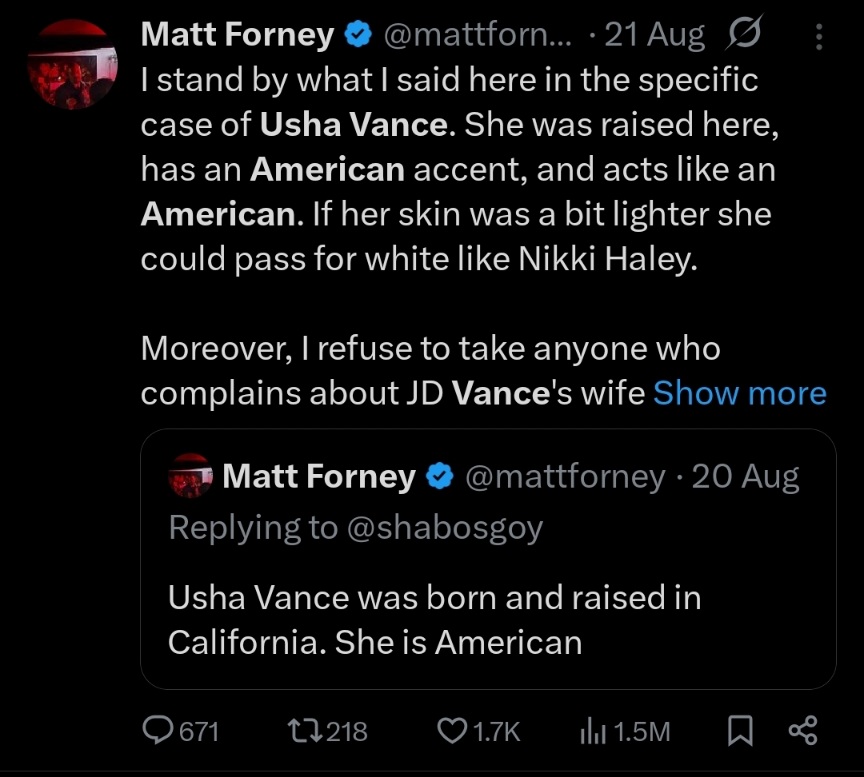This screenshot has width=864, height=777.
Task: Open the 20 Aug quoted tweet timestamp
Action: click(745, 477)
